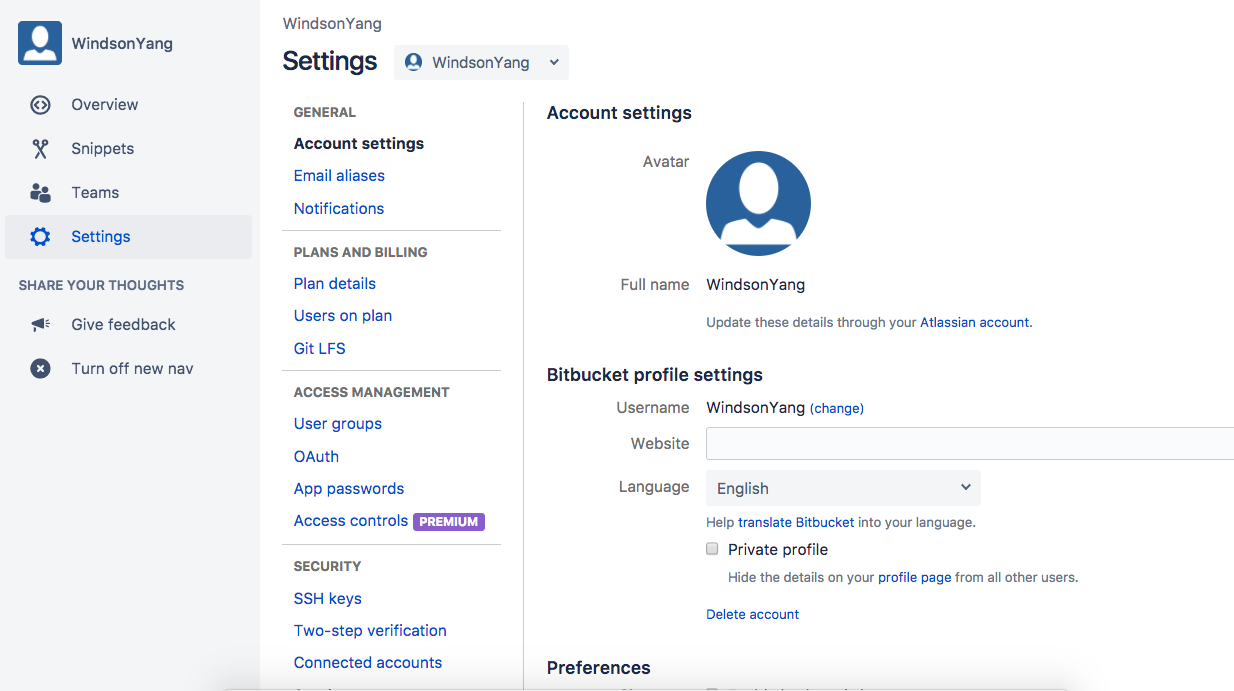Click the Bitbucket profile settings heading
This screenshot has width=1234, height=691.
click(655, 375)
